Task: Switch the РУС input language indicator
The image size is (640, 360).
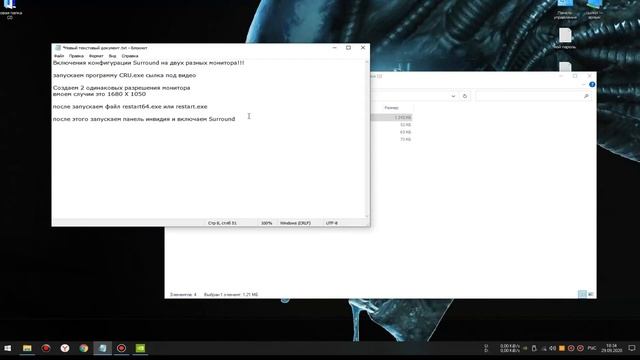Action: [x=591, y=348]
